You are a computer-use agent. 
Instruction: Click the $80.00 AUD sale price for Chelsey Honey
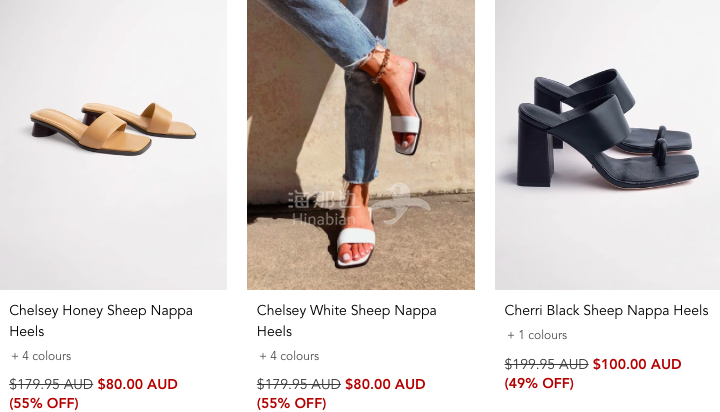click(x=137, y=384)
